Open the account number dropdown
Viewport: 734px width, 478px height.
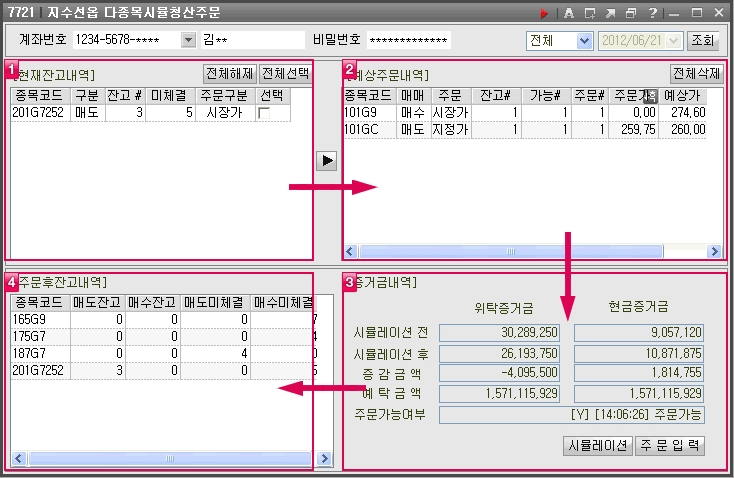point(189,40)
